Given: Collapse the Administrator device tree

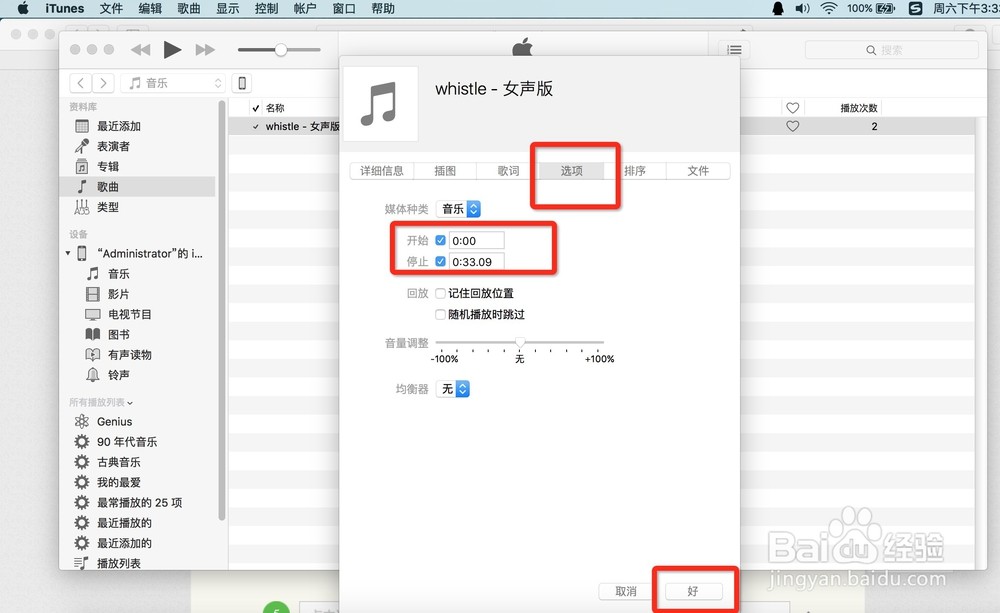Looking at the screenshot, I should [68, 253].
